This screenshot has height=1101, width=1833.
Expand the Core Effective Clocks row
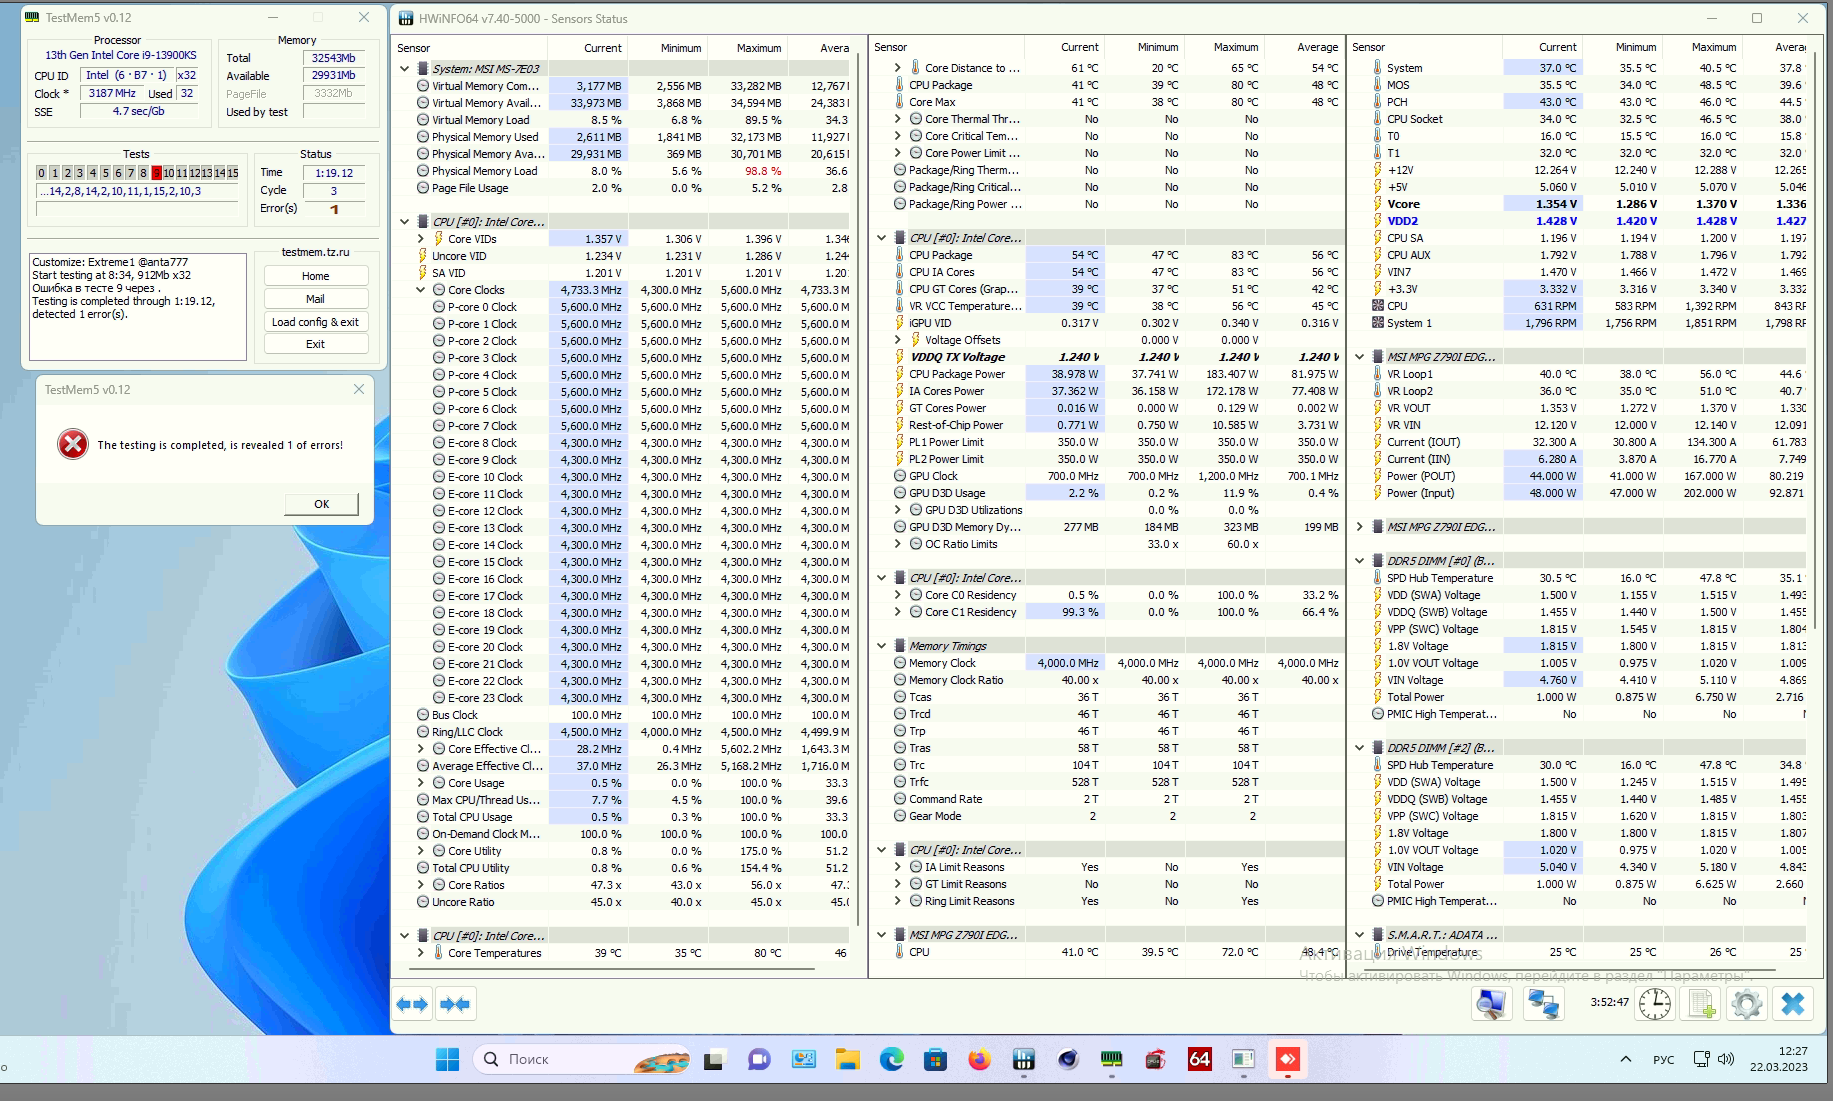tap(421, 749)
